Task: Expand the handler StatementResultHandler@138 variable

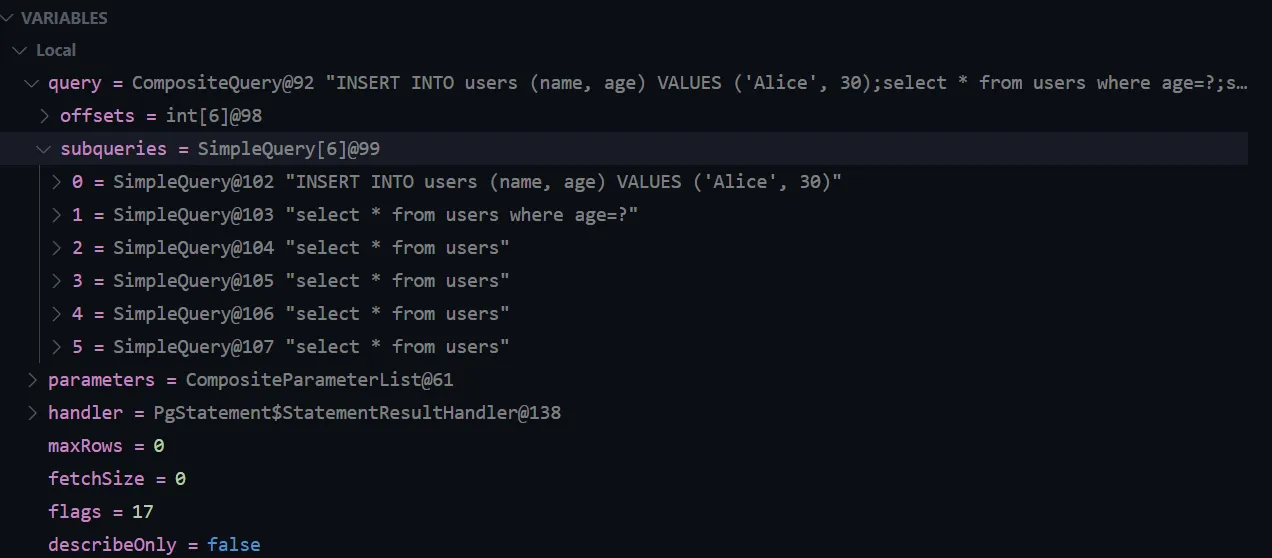Action: click(32, 413)
